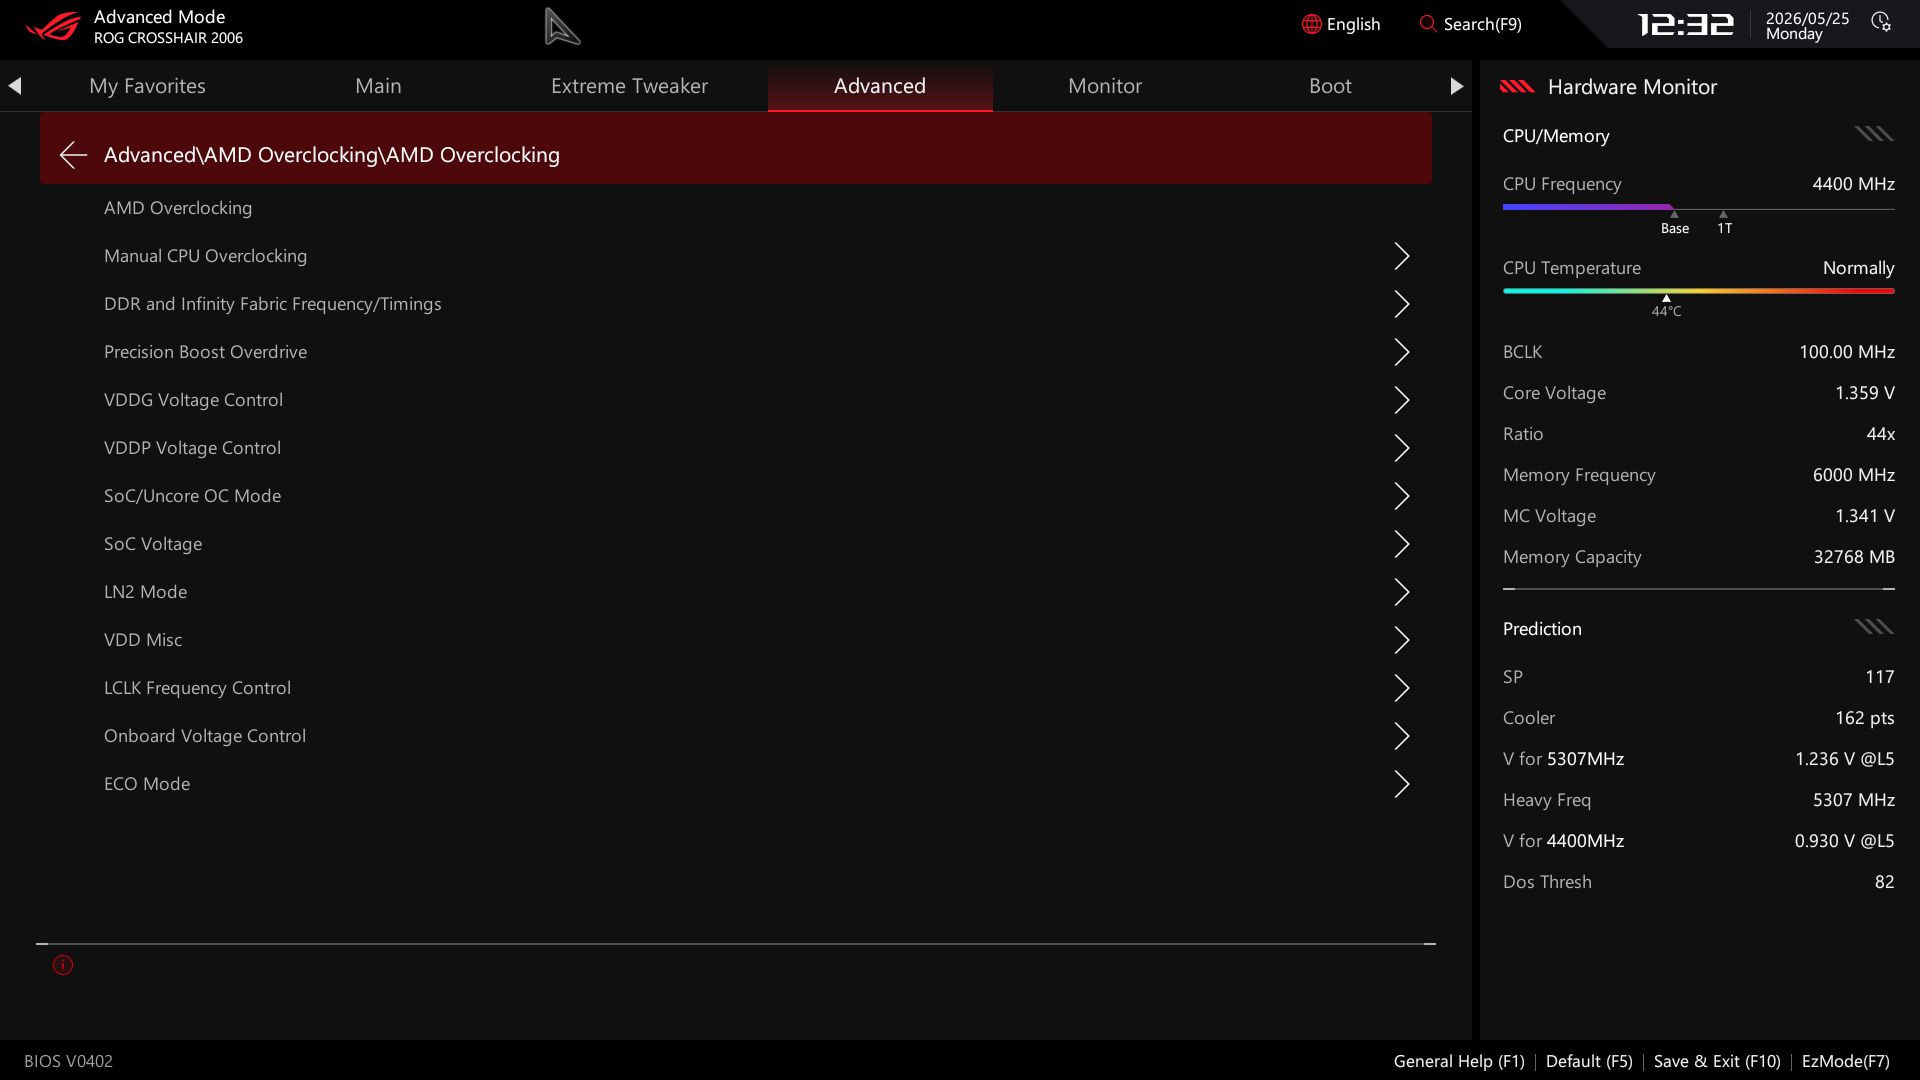This screenshot has height=1080, width=1920.
Task: Open VDD Misc entry
Action: (736, 640)
